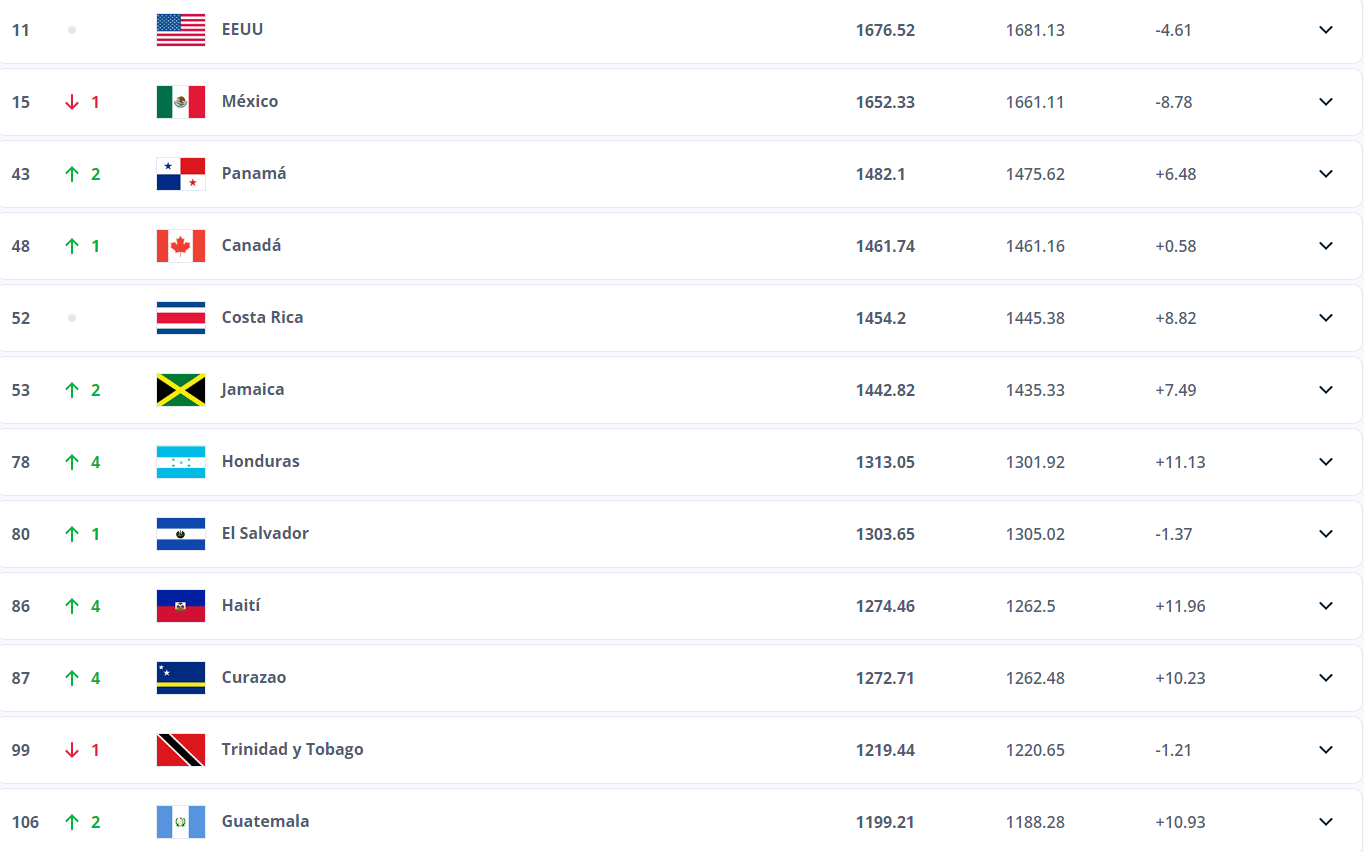This screenshot has width=1364, height=852.
Task: Expand the Guatemala row details chevron
Action: 1326,822
